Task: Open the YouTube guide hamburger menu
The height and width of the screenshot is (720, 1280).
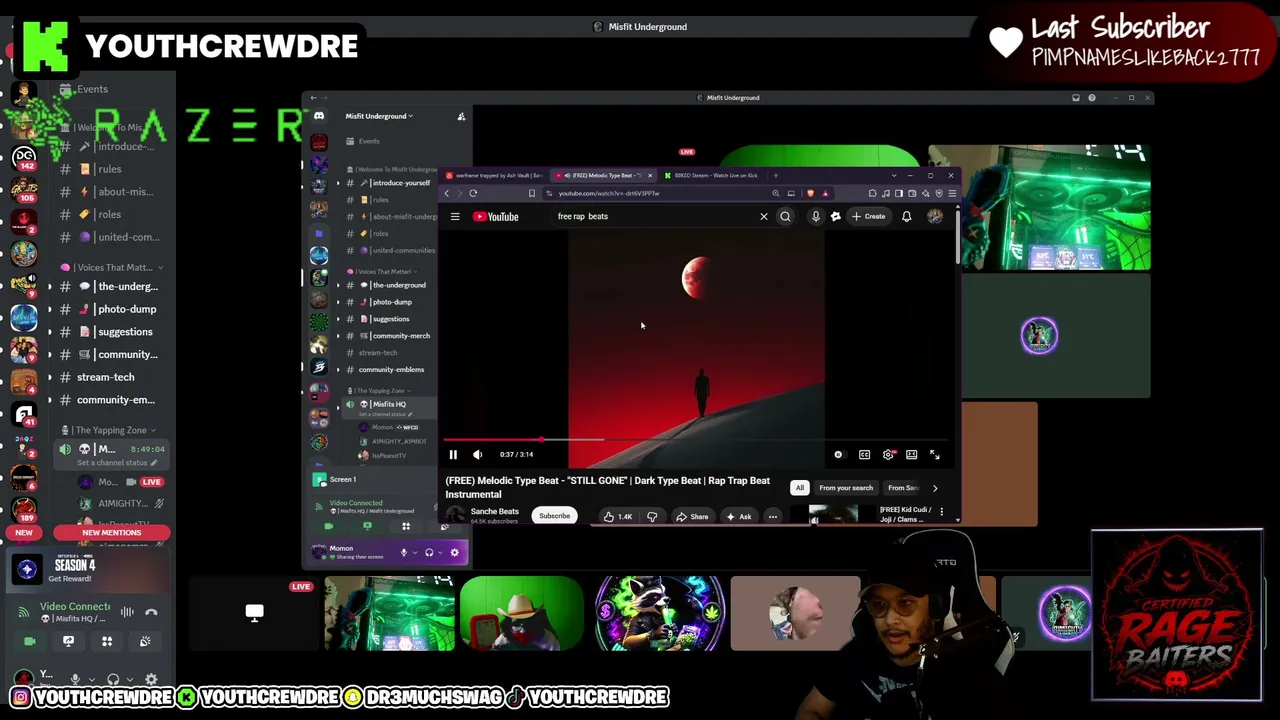Action: 455,217
